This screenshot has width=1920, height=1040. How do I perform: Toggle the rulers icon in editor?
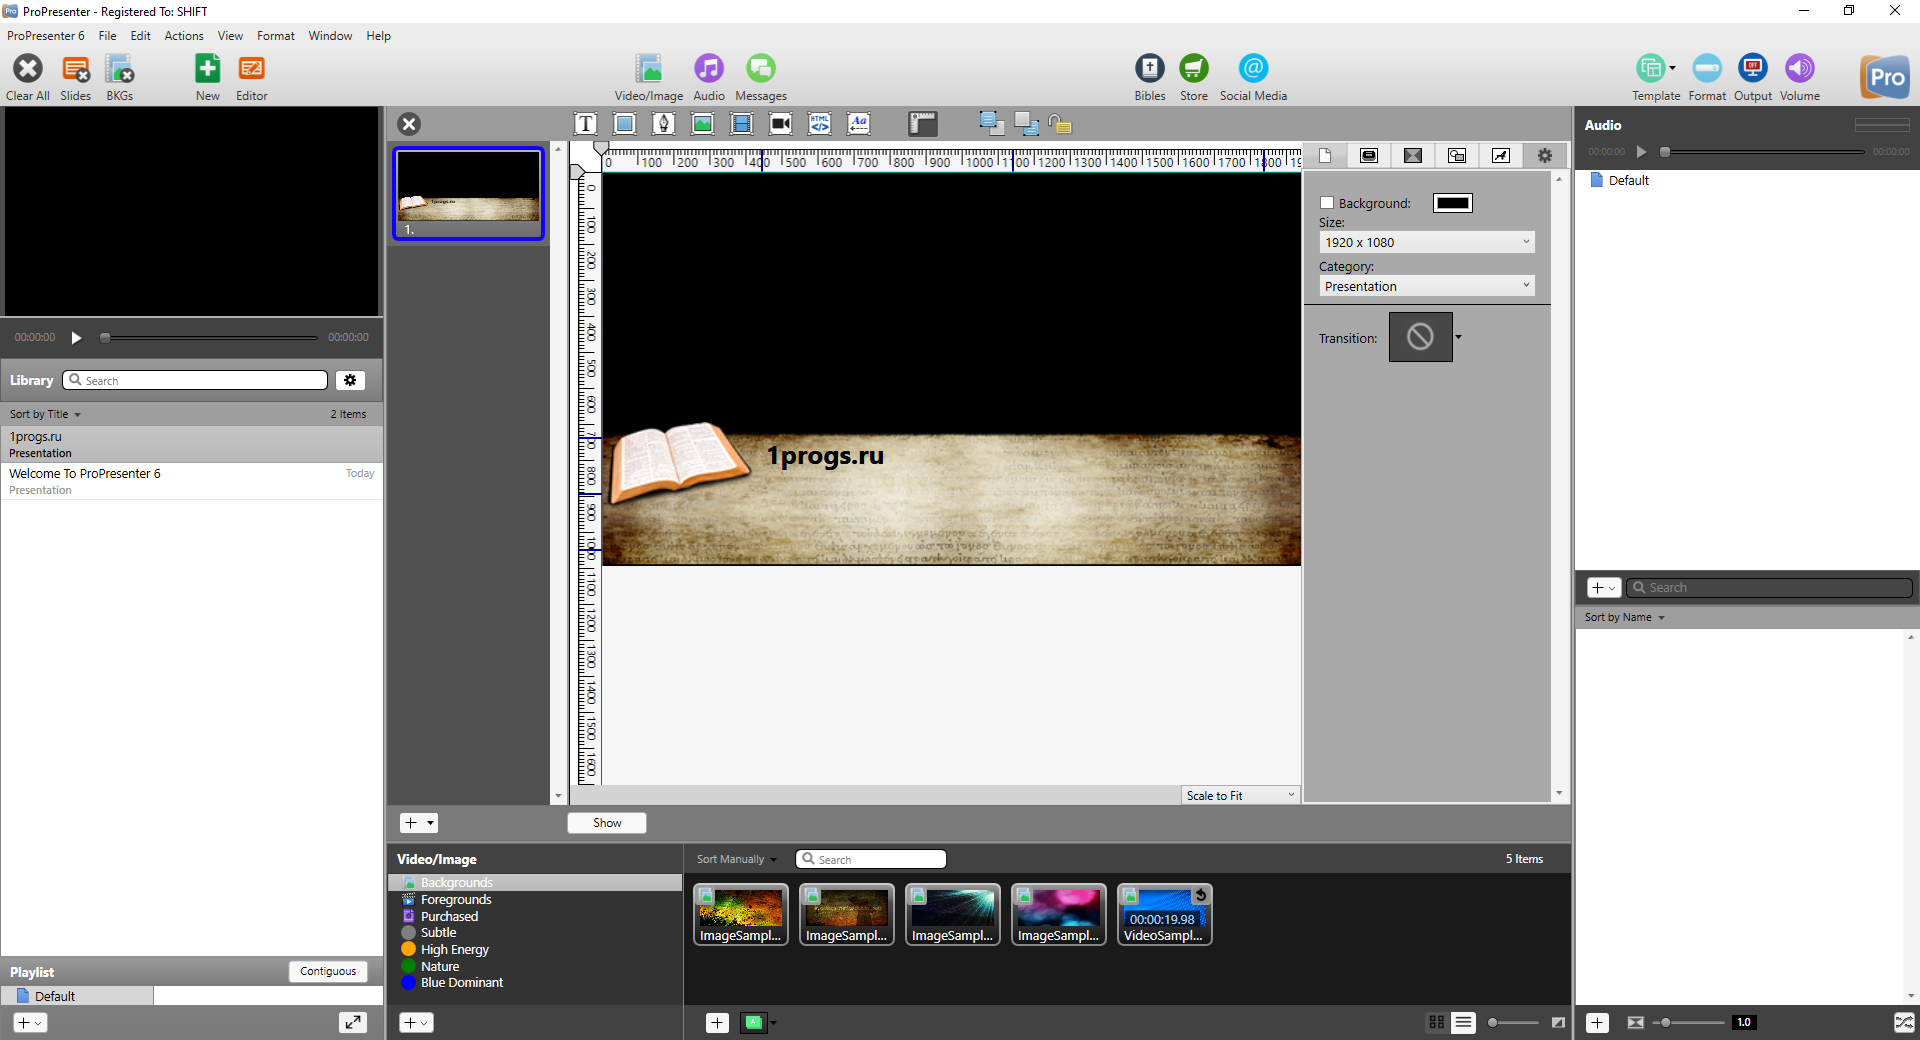click(x=923, y=124)
